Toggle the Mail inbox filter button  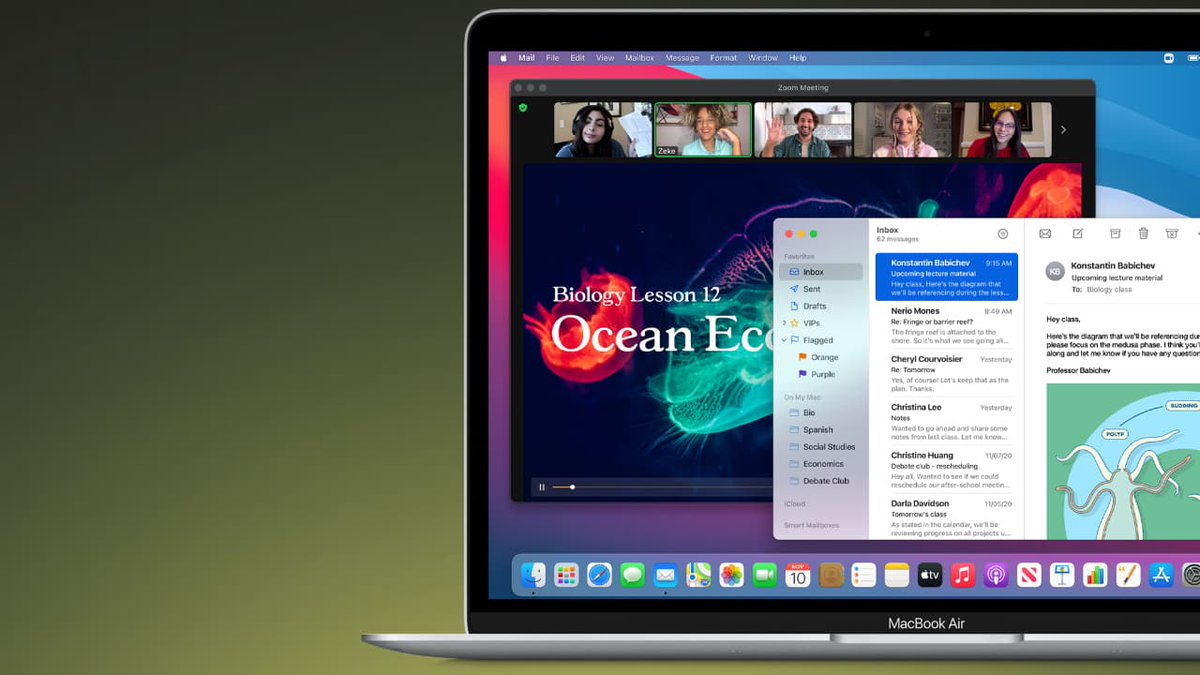(x=1003, y=234)
